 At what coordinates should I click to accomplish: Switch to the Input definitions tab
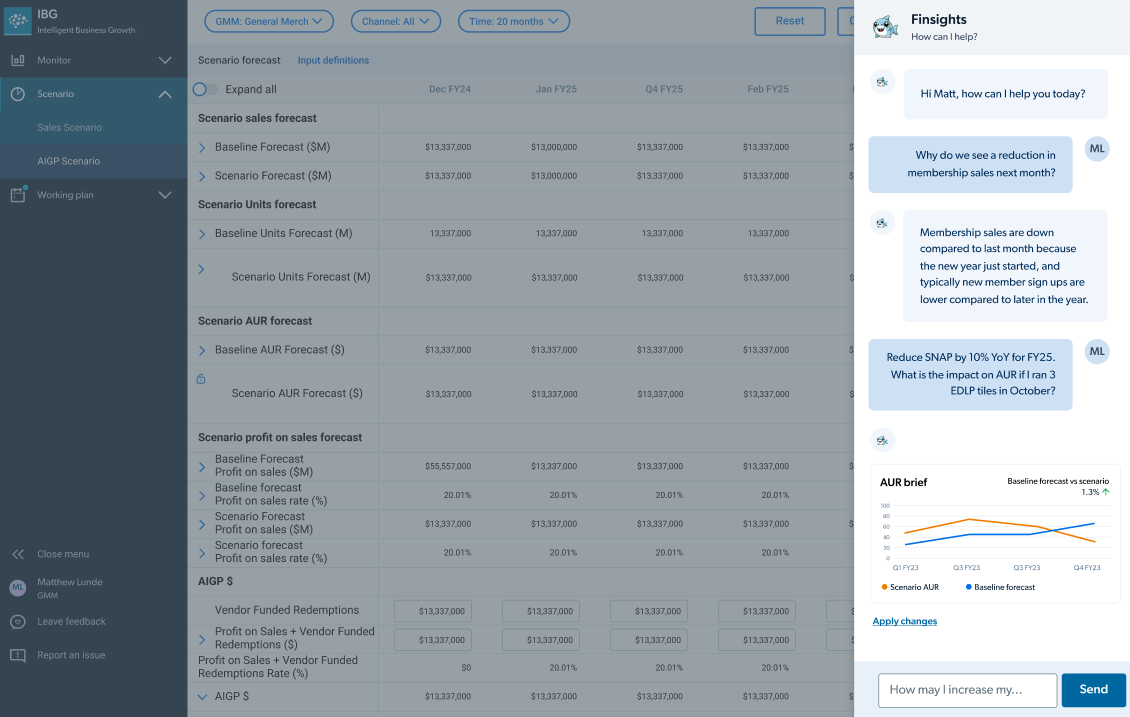tap(333, 60)
